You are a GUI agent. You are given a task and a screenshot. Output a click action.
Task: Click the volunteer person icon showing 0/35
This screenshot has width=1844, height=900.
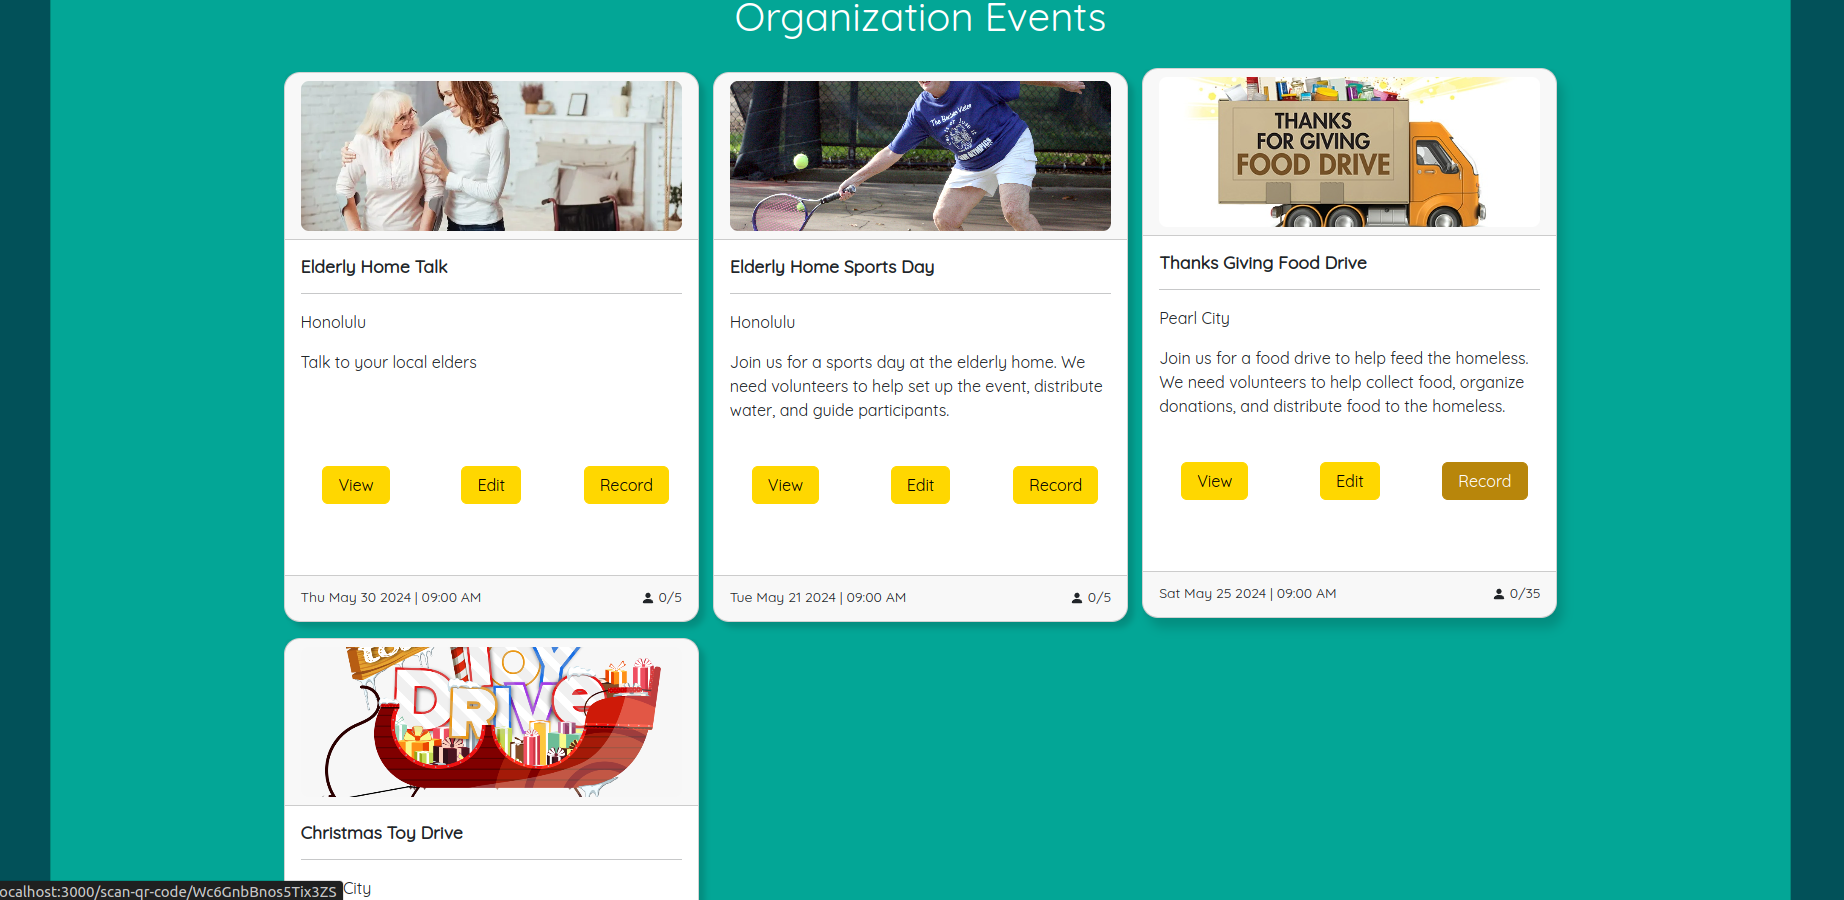[1498, 594]
